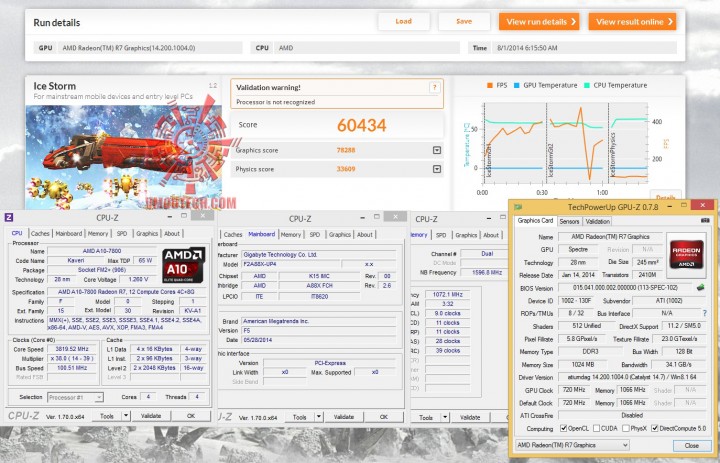Click the GPU field showing AMD Radeon(TM) R7 Graphics(14.200.1004.0)
Screen dimensions: 720x463
(x=150, y=48)
